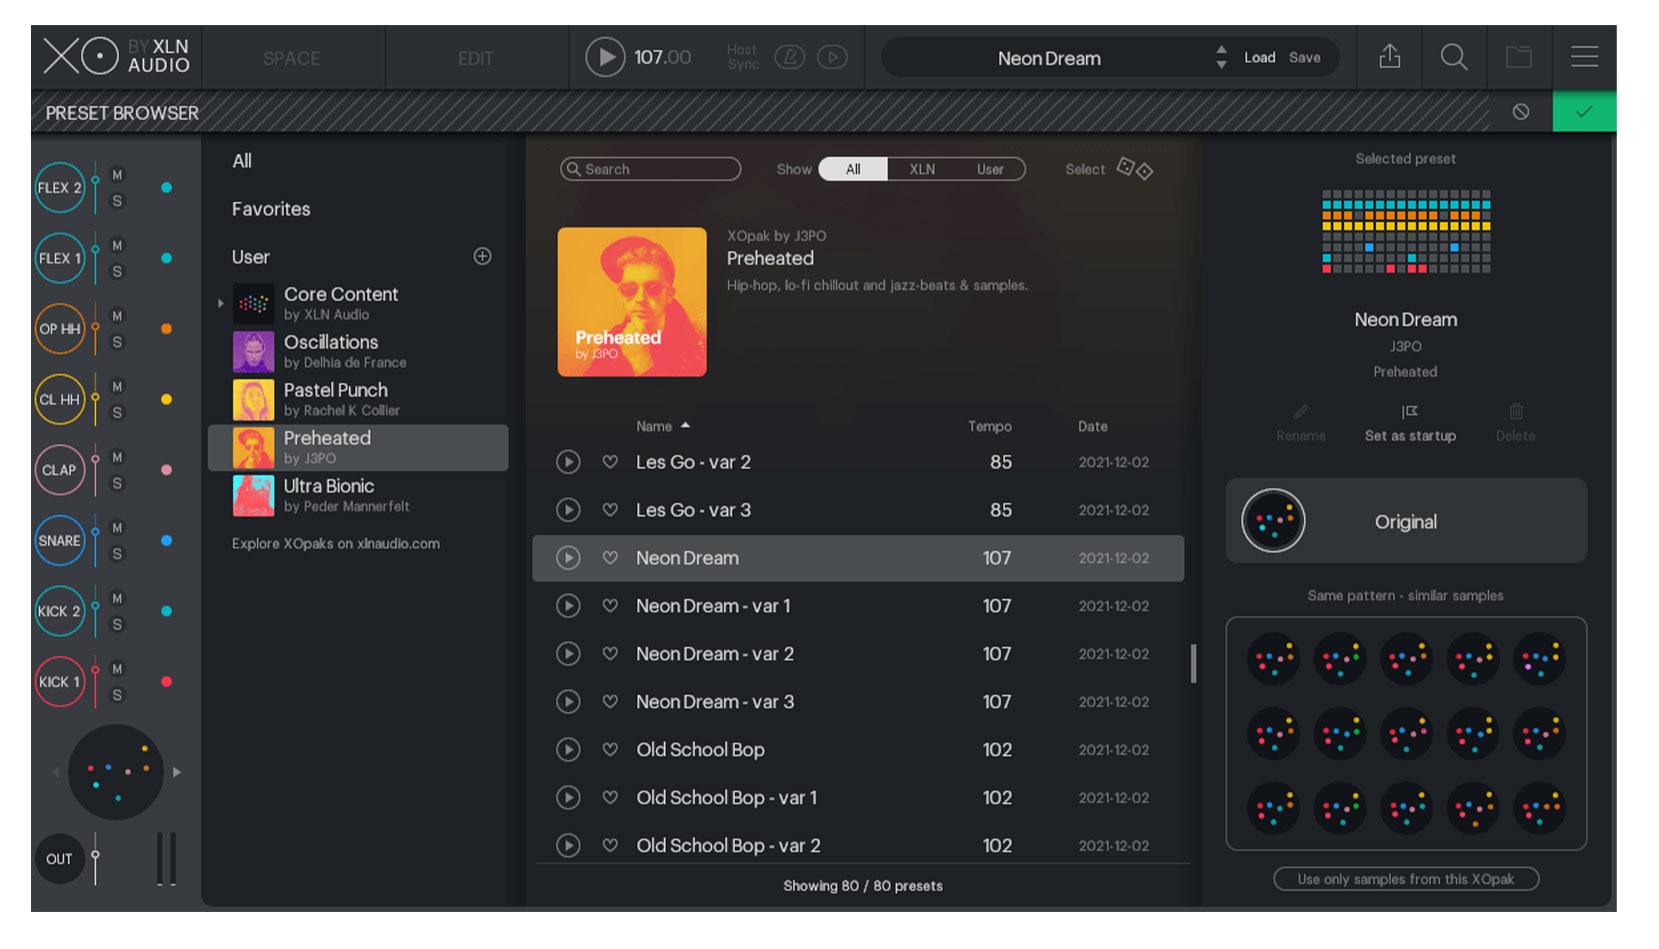The height and width of the screenshot is (949, 1659).
Task: Open the hamburger menu icon
Action: (x=1584, y=57)
